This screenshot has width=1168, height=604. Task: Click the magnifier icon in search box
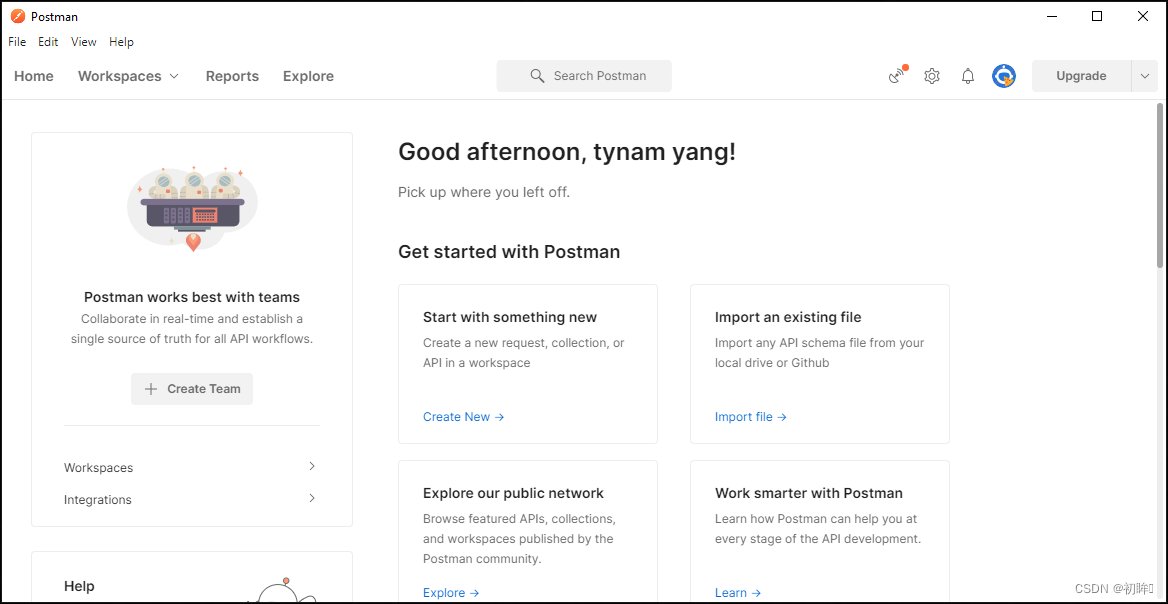click(537, 76)
